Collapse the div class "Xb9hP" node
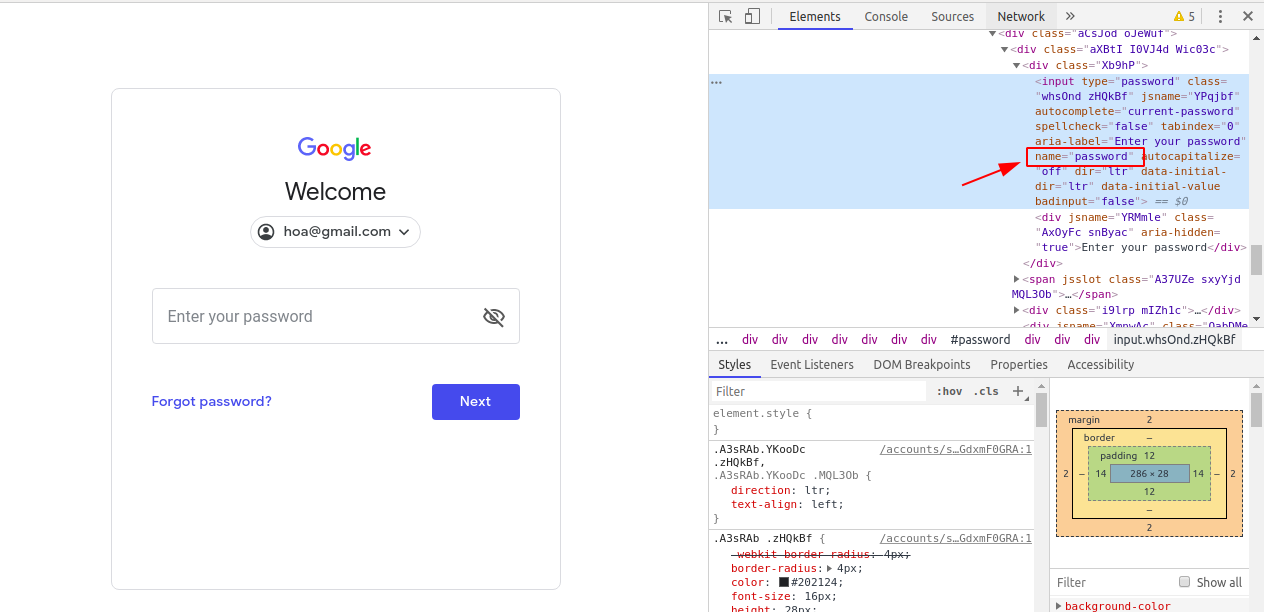The height and width of the screenshot is (612, 1264). (1017, 65)
